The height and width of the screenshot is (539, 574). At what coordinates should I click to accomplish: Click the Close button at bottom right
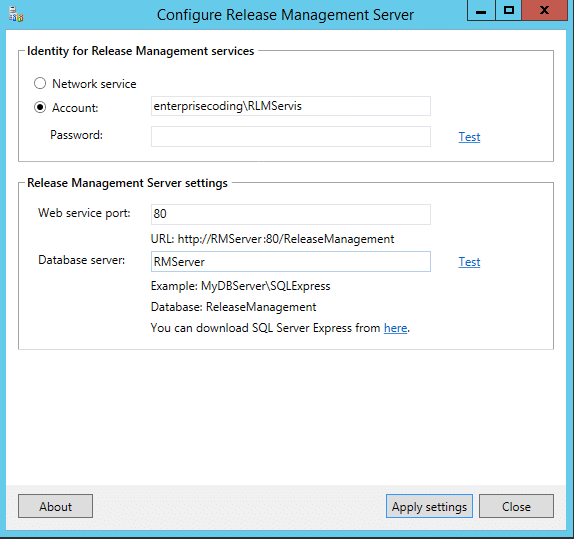tap(516, 506)
